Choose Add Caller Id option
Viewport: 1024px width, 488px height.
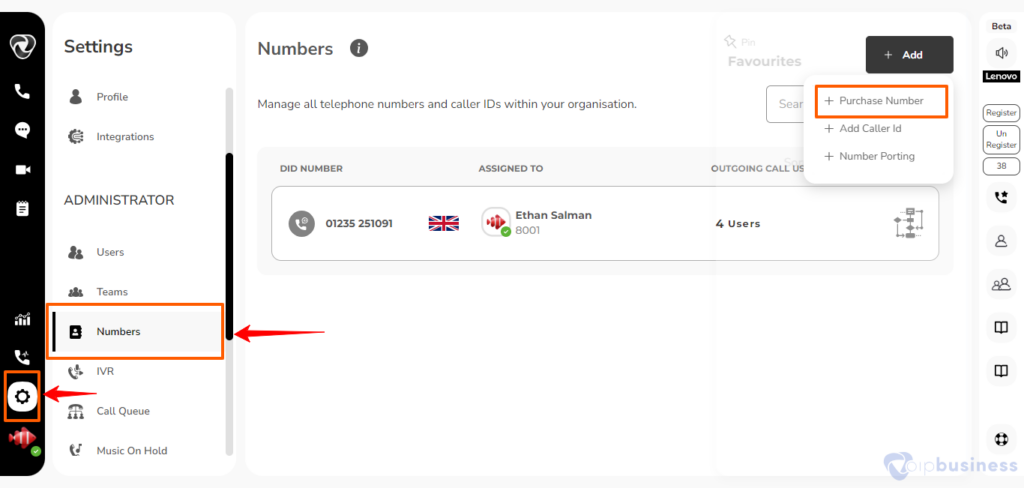click(x=863, y=129)
